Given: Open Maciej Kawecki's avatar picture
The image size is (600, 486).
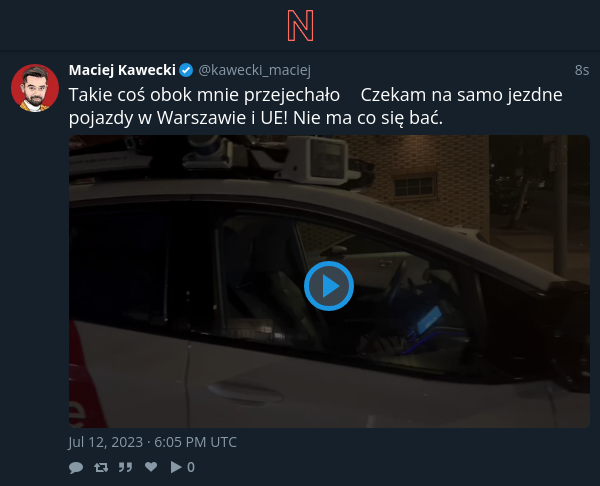Looking at the screenshot, I should (x=35, y=88).
